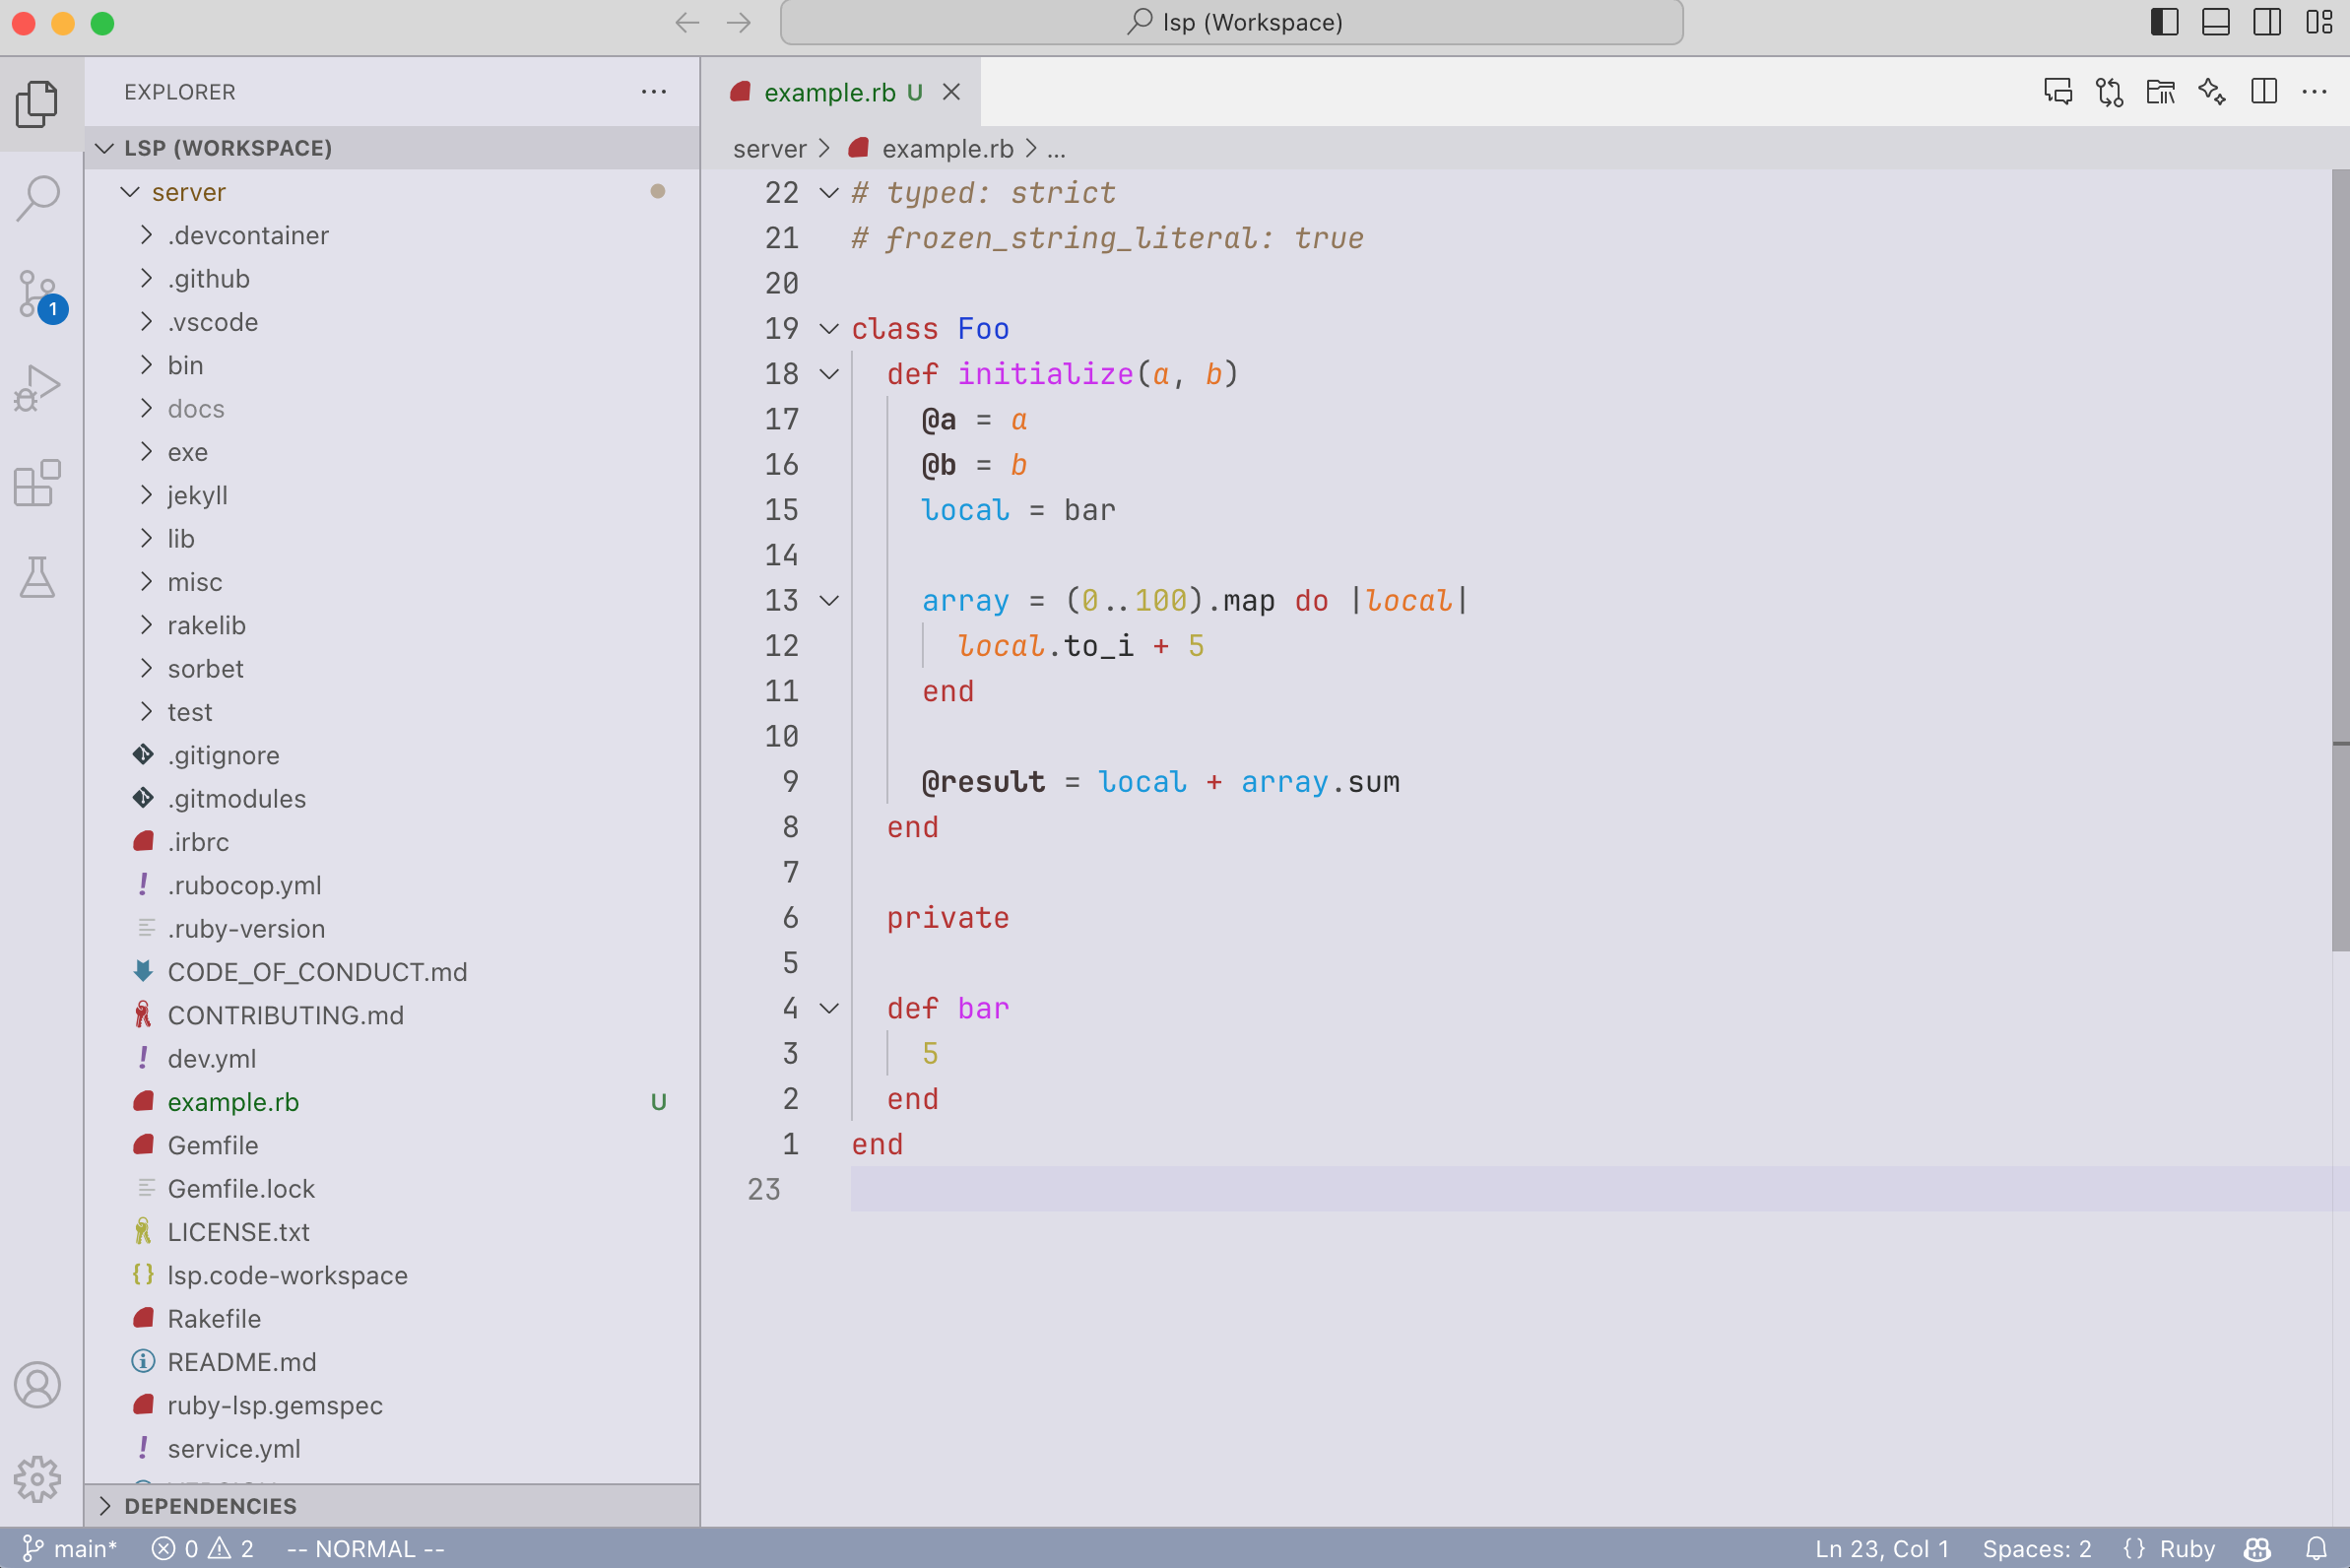Open .gitignore file
The height and width of the screenshot is (1568, 2350).
392,755
